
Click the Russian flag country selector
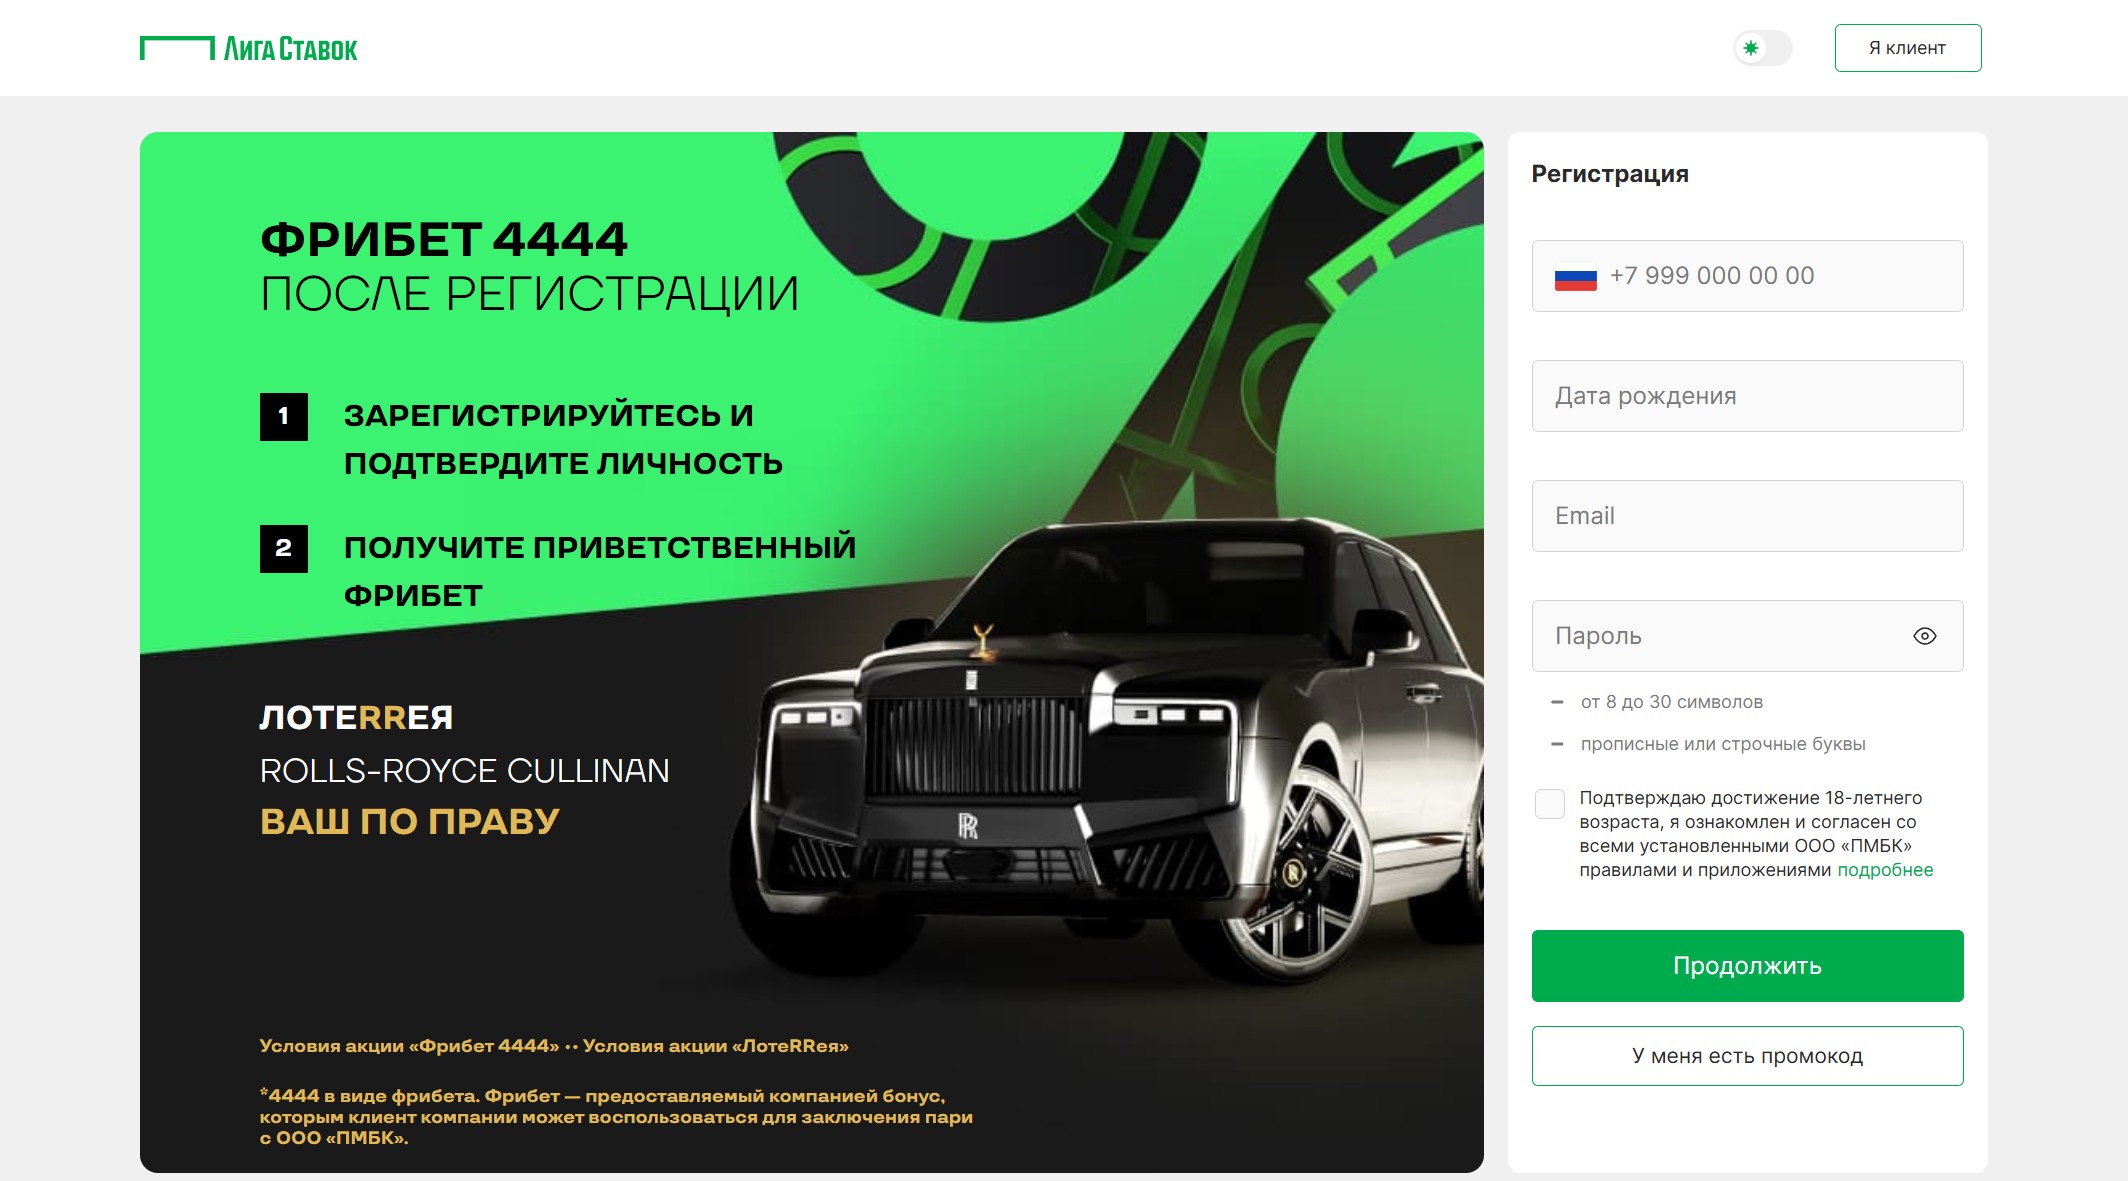1575,277
